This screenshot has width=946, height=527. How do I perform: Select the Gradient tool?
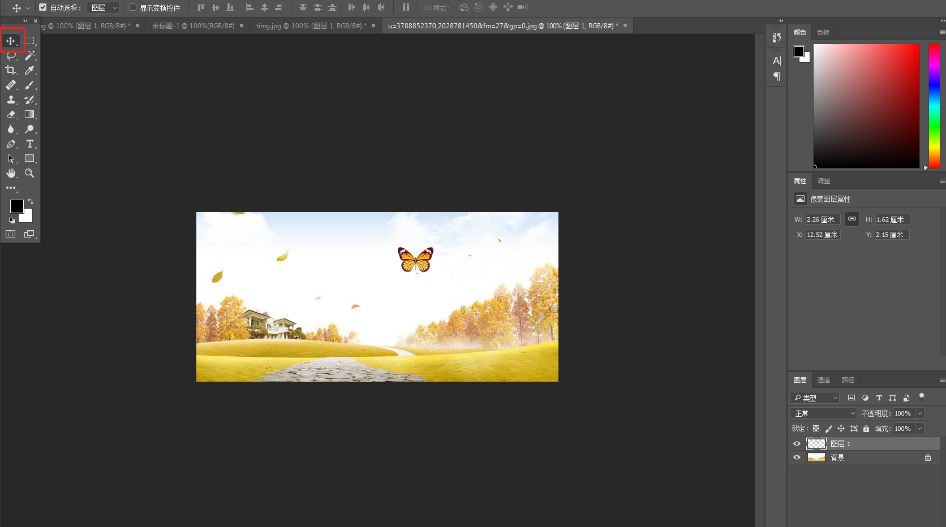(x=30, y=114)
